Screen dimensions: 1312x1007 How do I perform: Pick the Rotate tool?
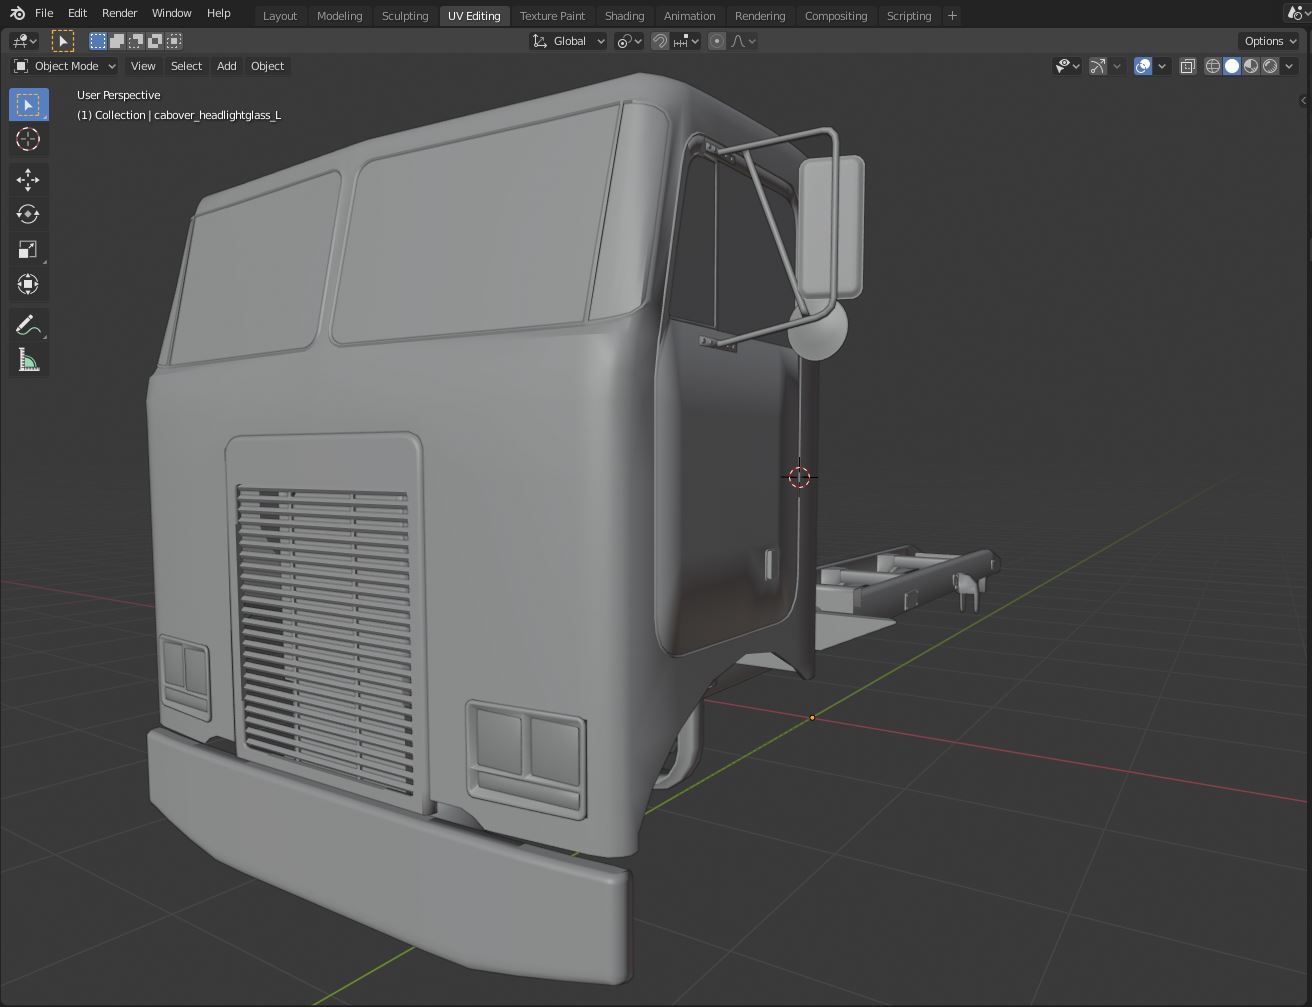pyautogui.click(x=28, y=215)
